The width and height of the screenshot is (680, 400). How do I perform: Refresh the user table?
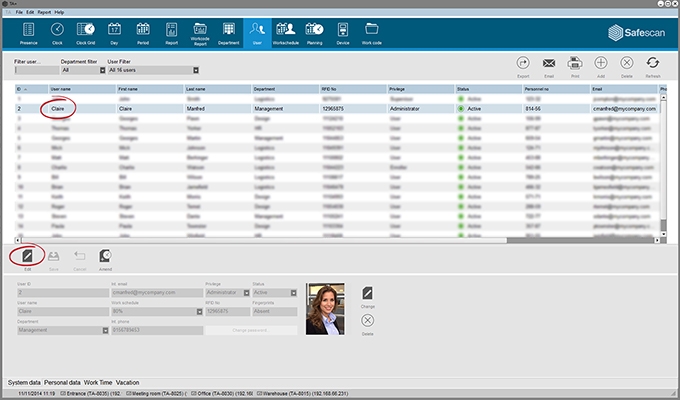[653, 65]
